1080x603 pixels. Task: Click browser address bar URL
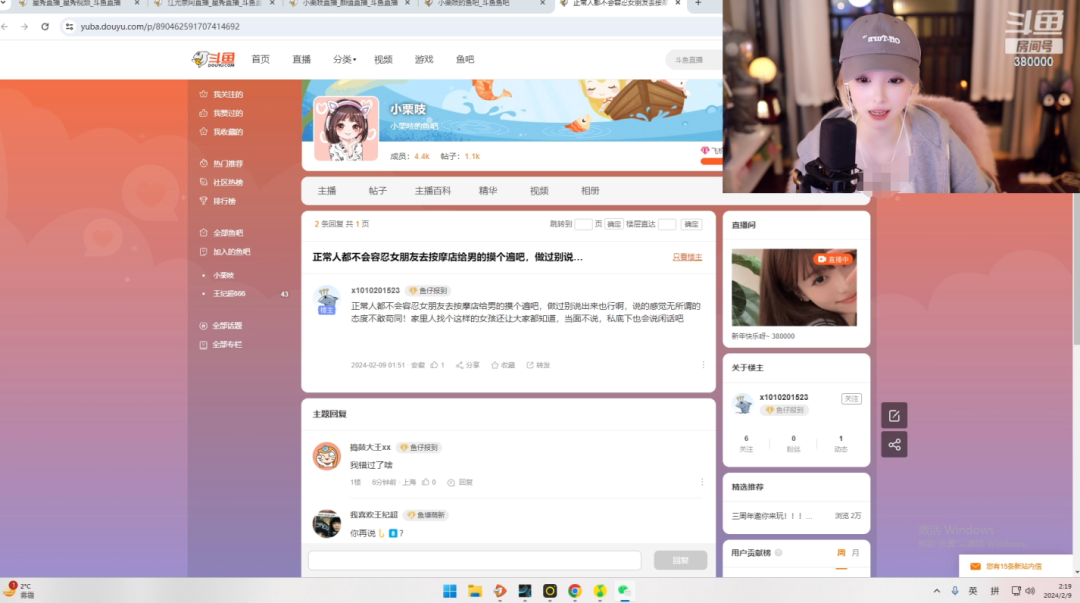160,26
